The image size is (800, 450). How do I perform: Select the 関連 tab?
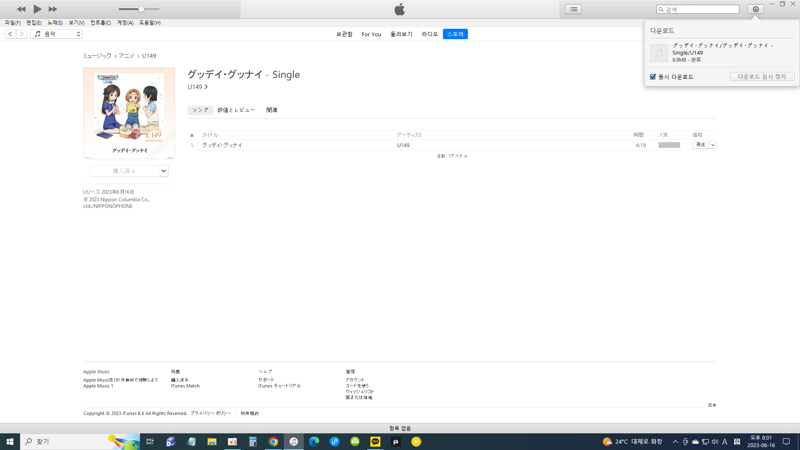click(x=271, y=110)
